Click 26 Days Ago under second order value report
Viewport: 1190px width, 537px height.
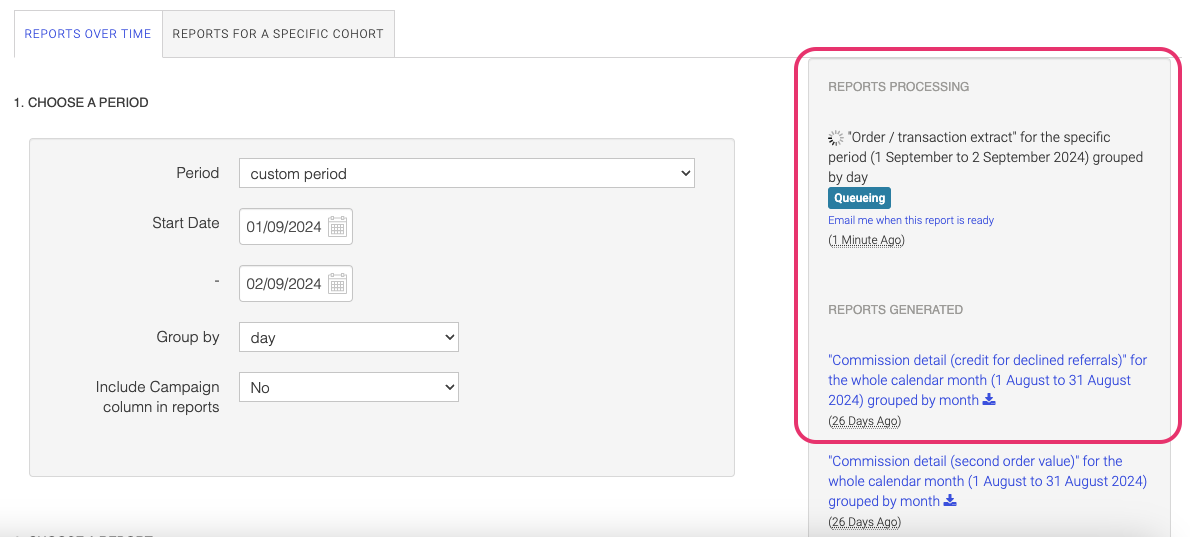(x=864, y=522)
